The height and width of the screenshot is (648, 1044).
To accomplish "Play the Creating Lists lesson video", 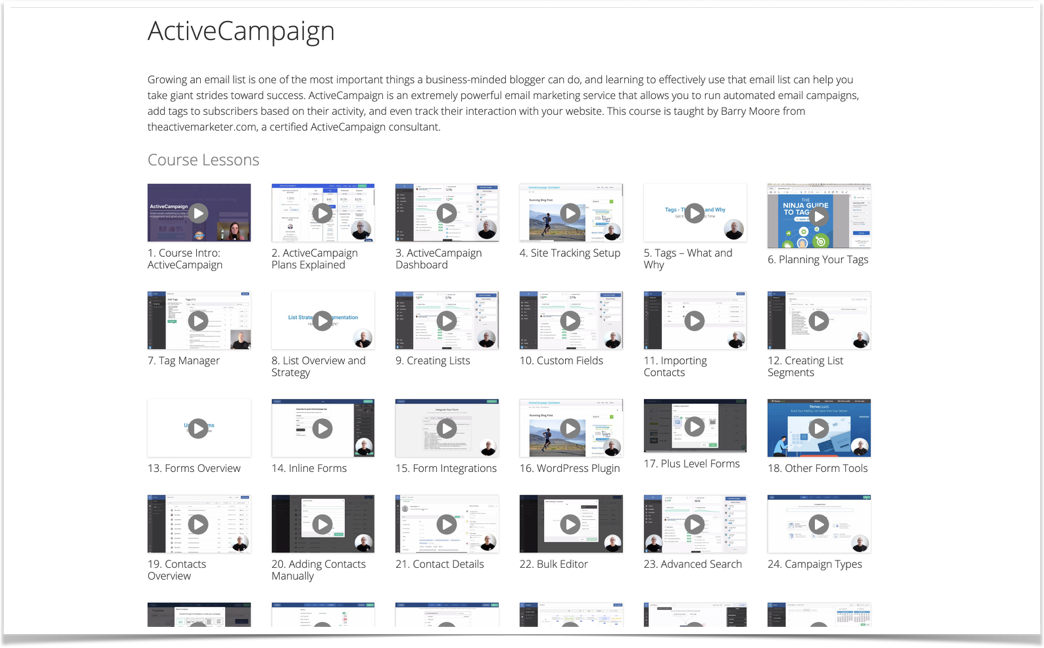I will pos(446,321).
